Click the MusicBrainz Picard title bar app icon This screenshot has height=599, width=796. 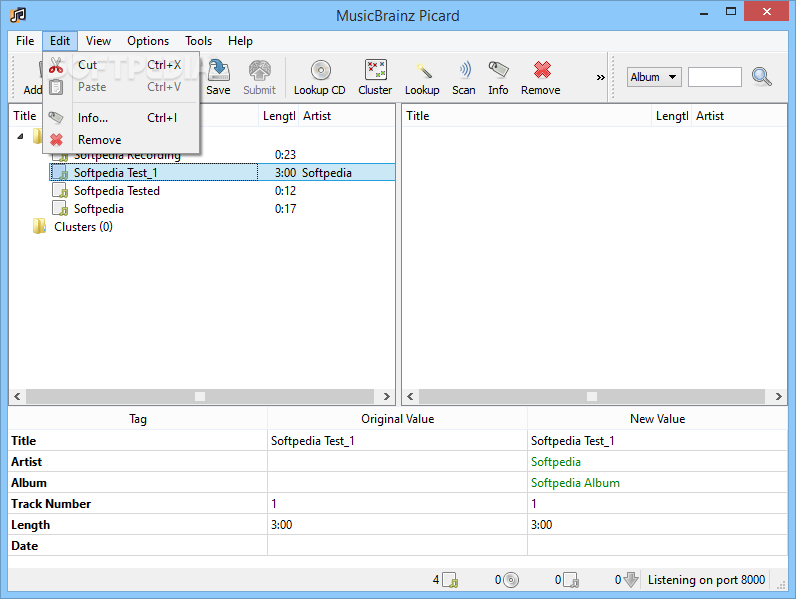tap(18, 15)
